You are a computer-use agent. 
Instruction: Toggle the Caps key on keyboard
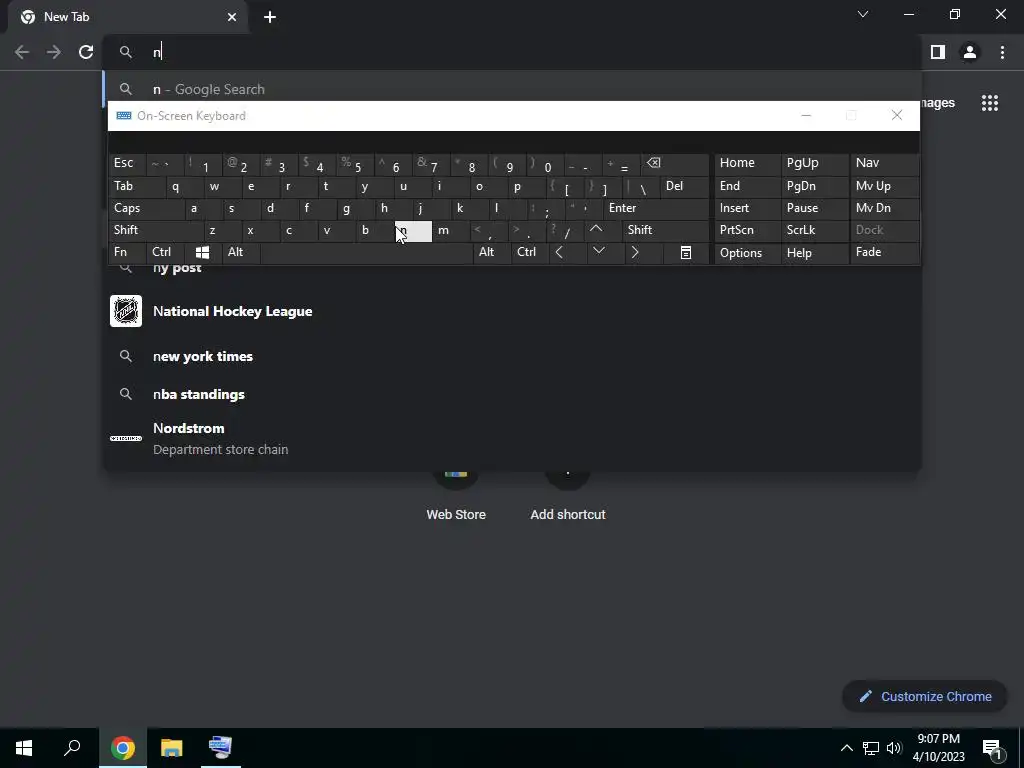pos(146,208)
